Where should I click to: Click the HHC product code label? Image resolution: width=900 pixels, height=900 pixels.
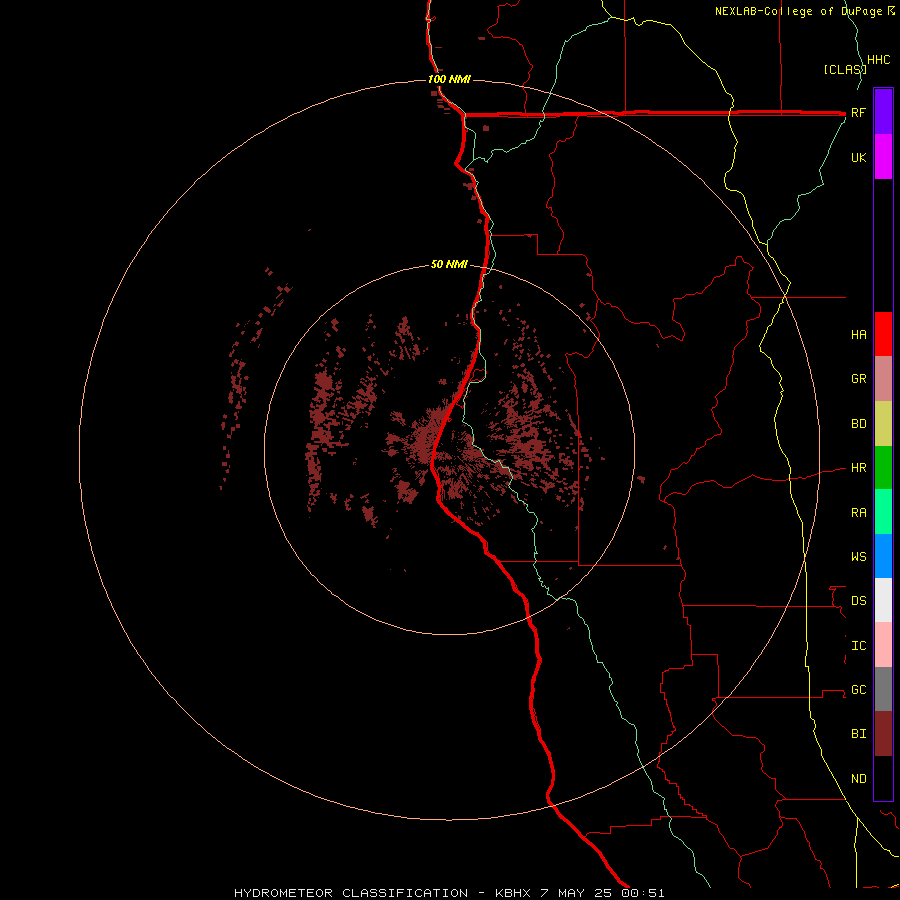(x=879, y=60)
